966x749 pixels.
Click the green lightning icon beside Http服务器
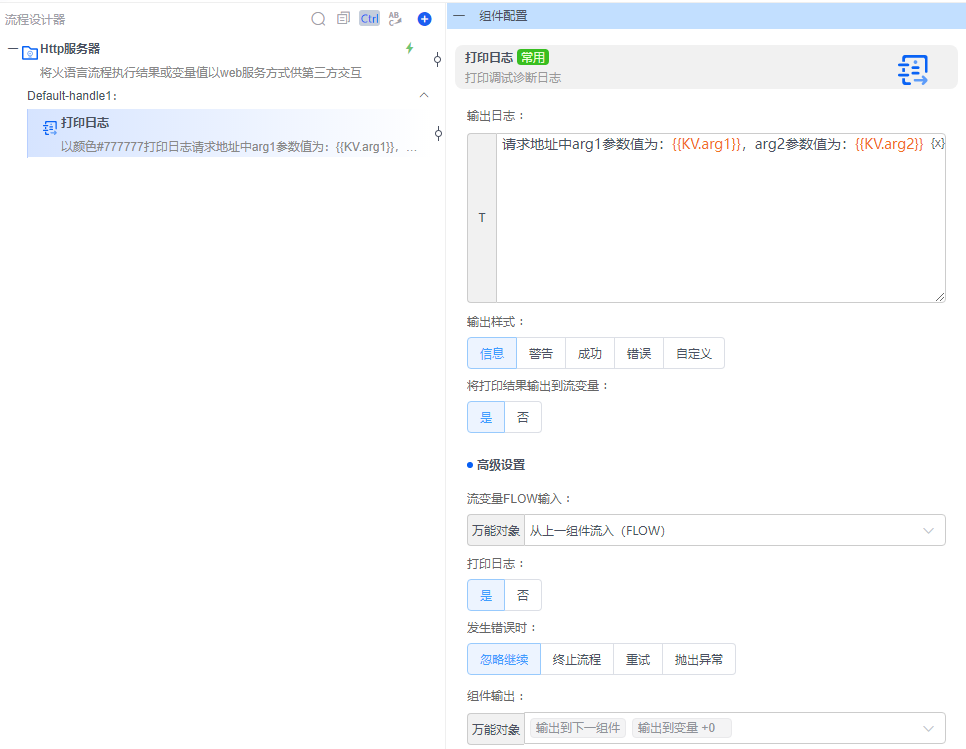tap(409, 47)
